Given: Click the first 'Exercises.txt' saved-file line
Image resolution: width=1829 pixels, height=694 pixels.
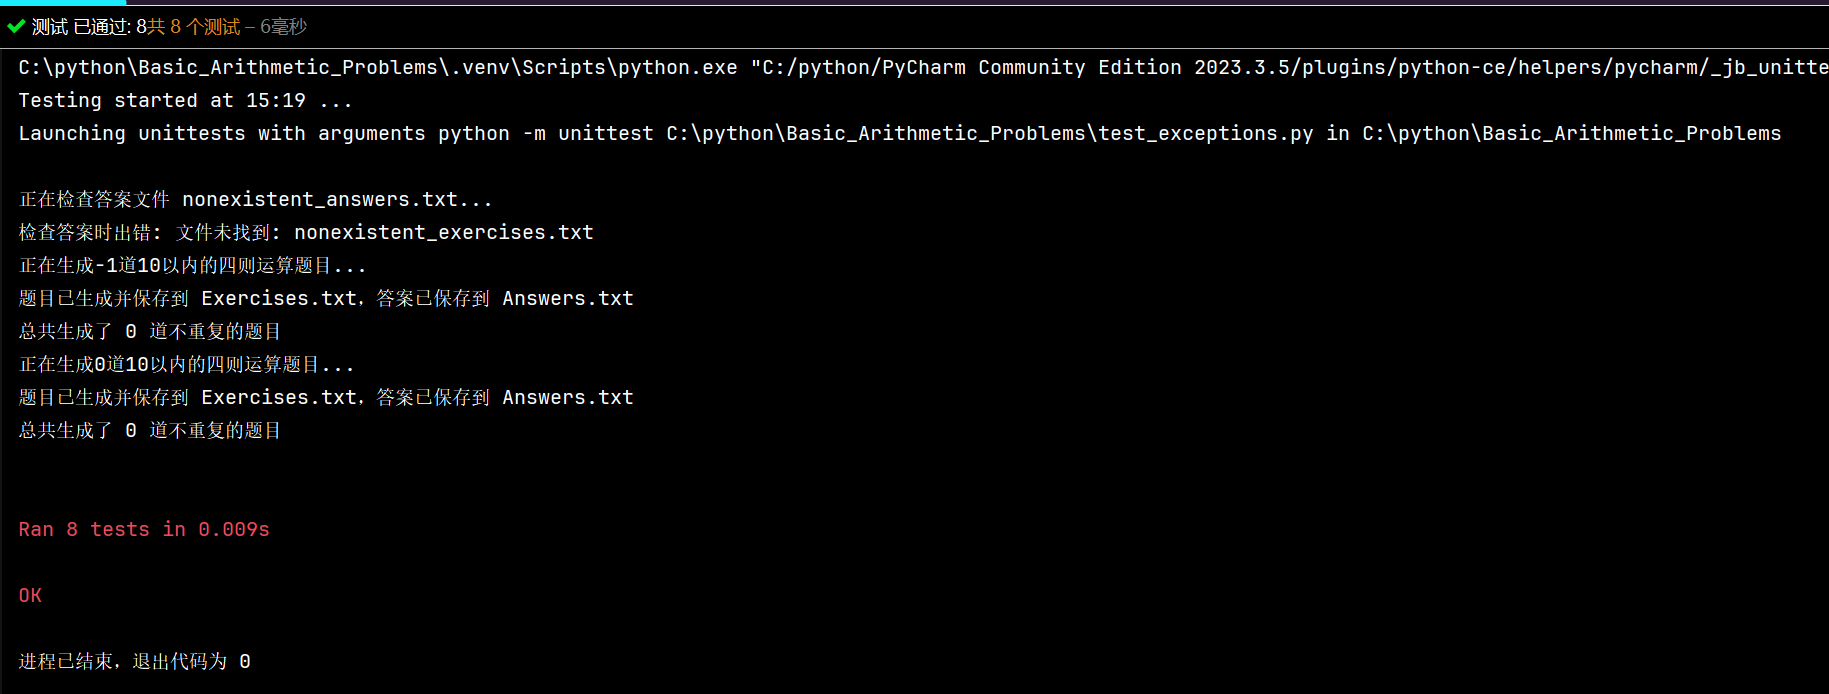Looking at the screenshot, I should point(326,298).
